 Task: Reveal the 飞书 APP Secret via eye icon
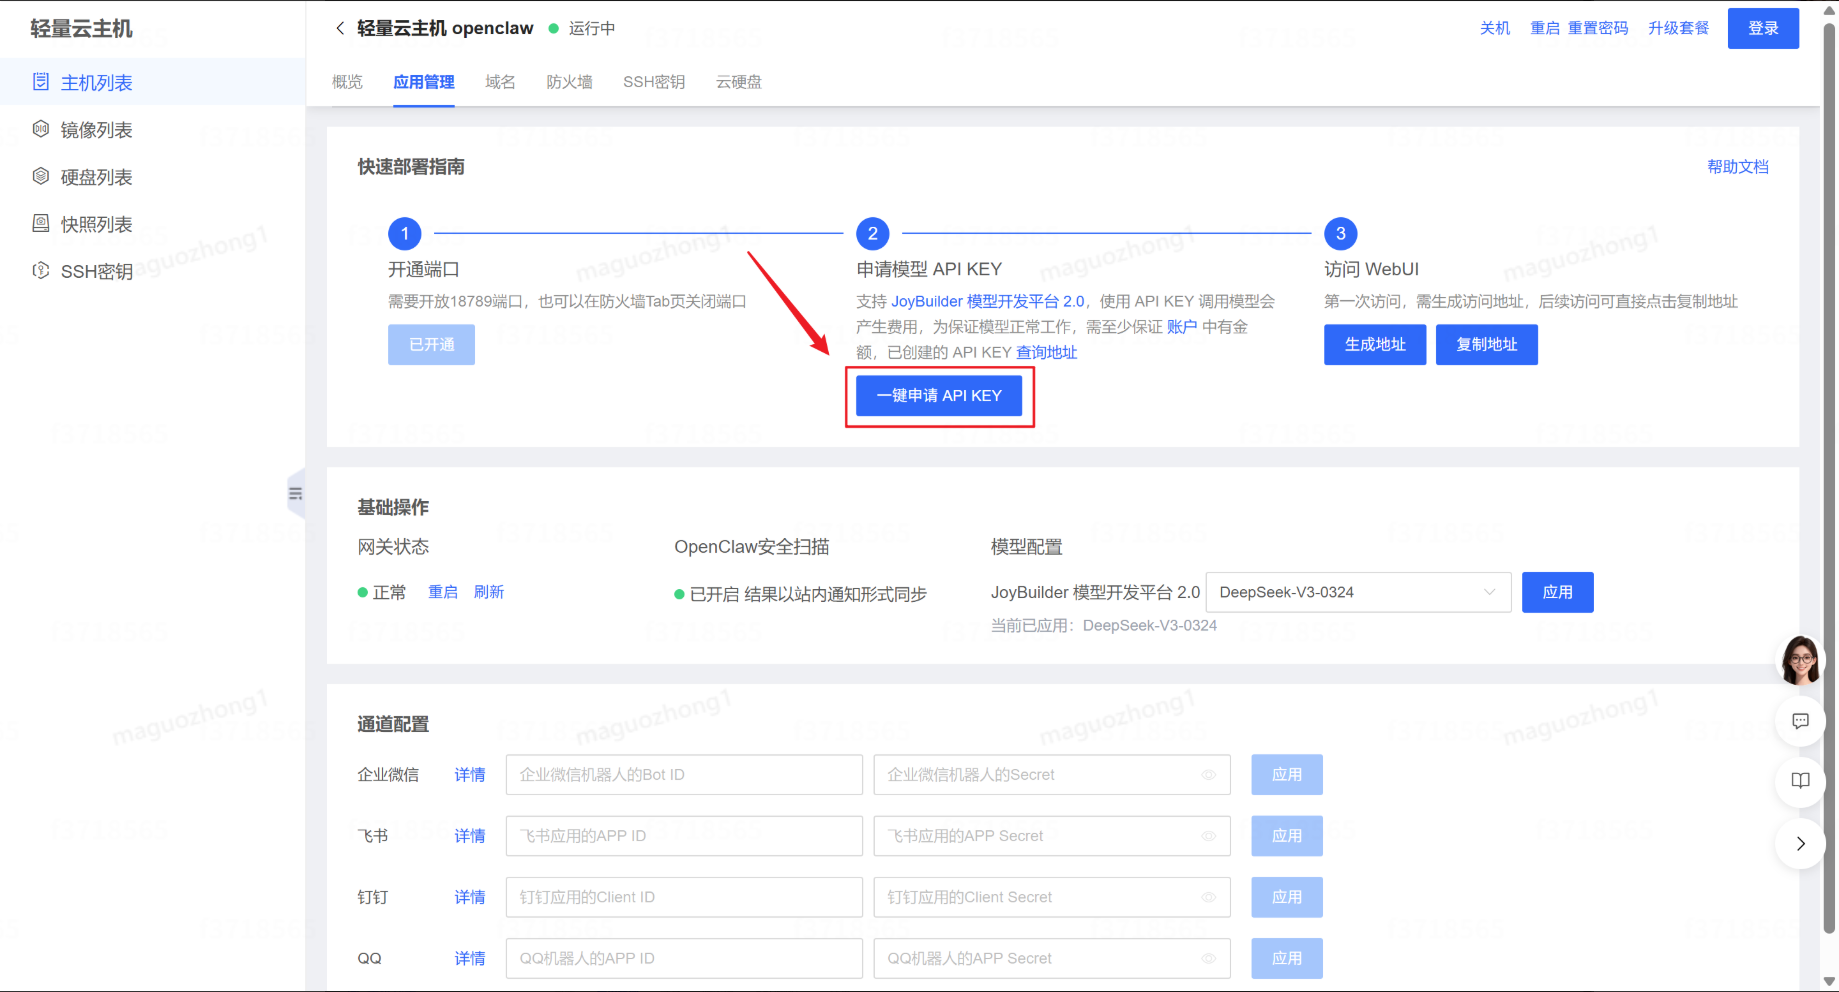coord(1208,836)
